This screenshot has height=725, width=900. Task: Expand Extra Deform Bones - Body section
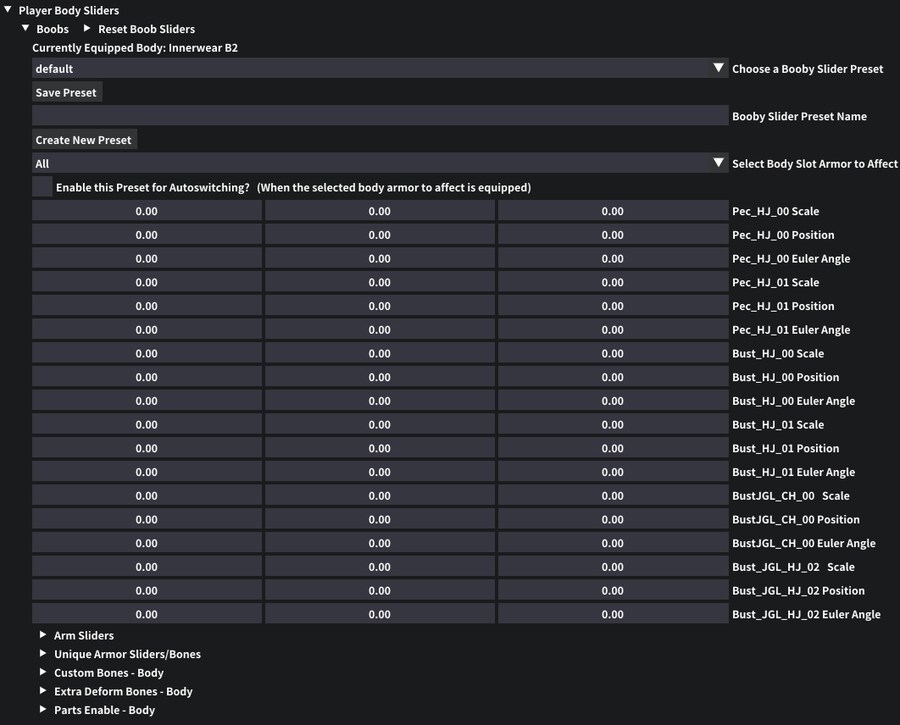pos(44,691)
